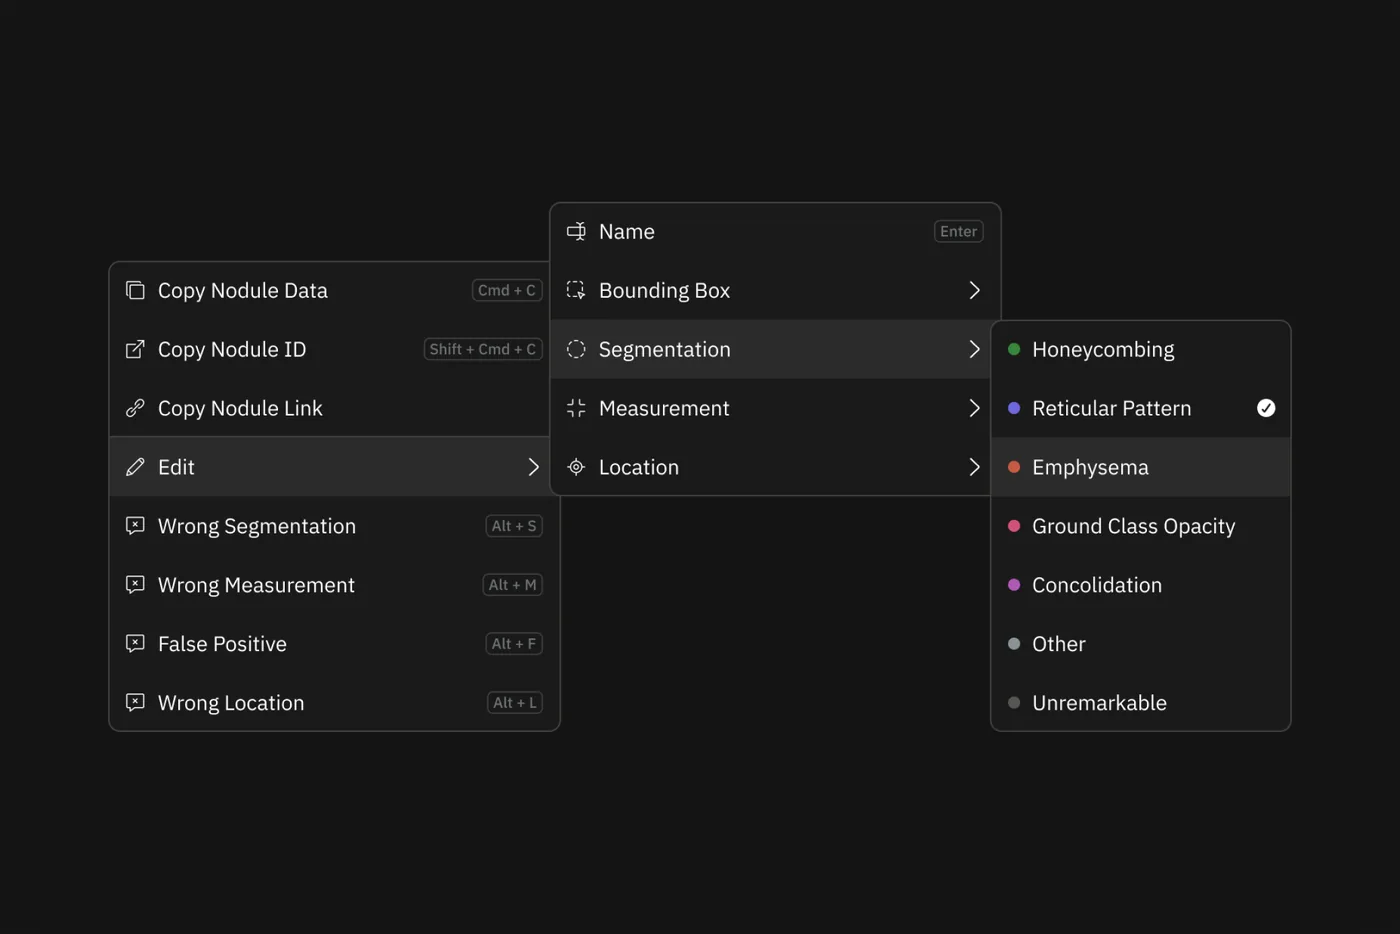Click the Alt + S shortcut badge

[514, 526]
